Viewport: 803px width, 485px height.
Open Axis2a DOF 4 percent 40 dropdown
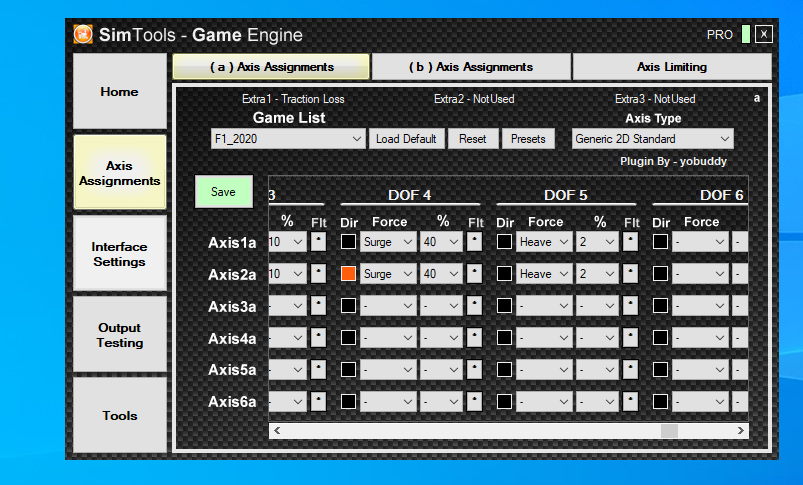(x=441, y=273)
